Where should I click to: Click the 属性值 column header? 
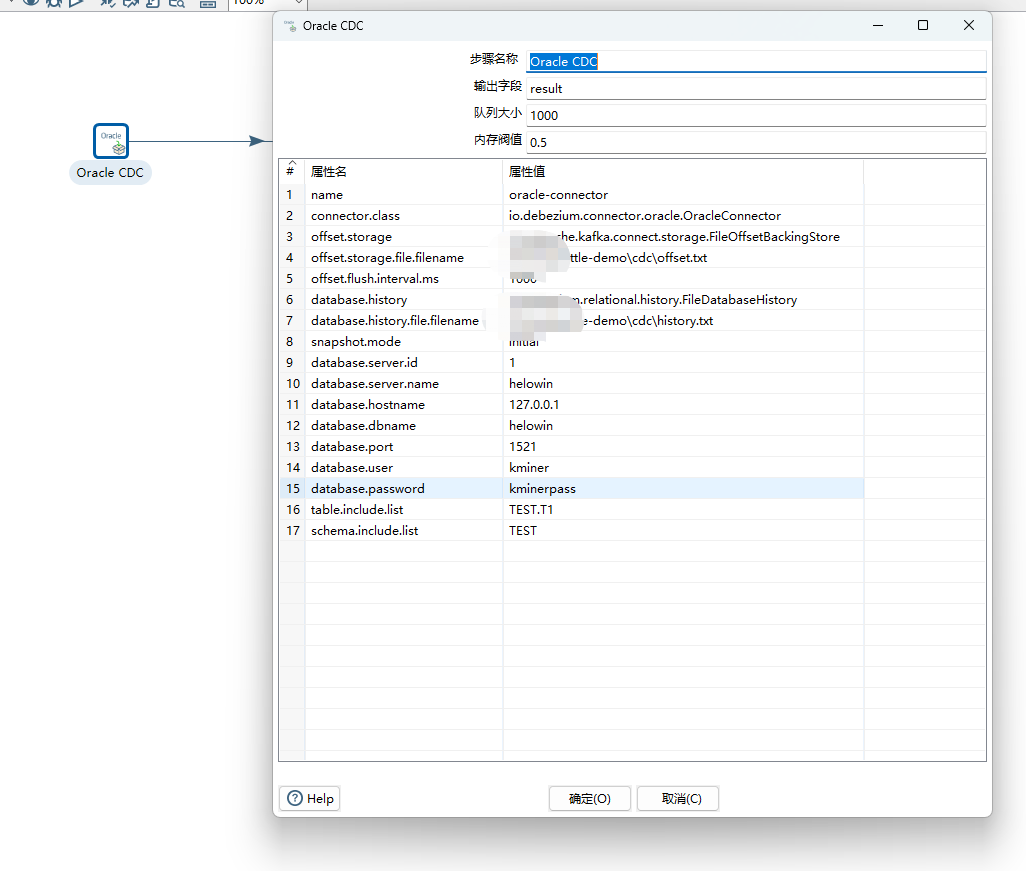coord(683,171)
